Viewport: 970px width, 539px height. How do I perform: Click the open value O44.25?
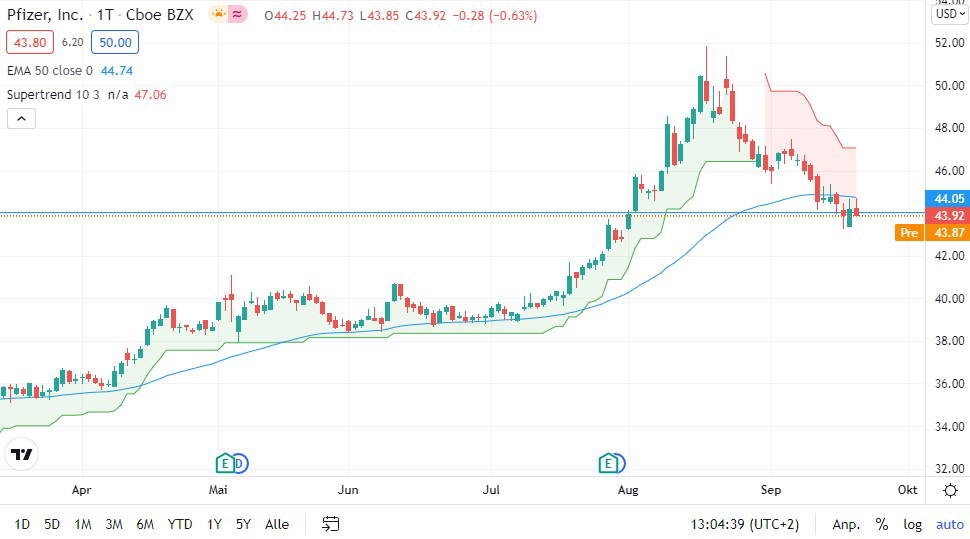(285, 15)
